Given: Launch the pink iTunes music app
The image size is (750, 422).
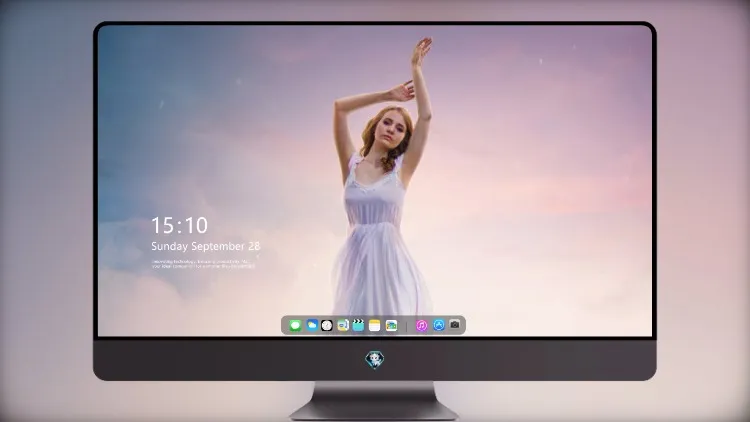Looking at the screenshot, I should click(x=421, y=325).
